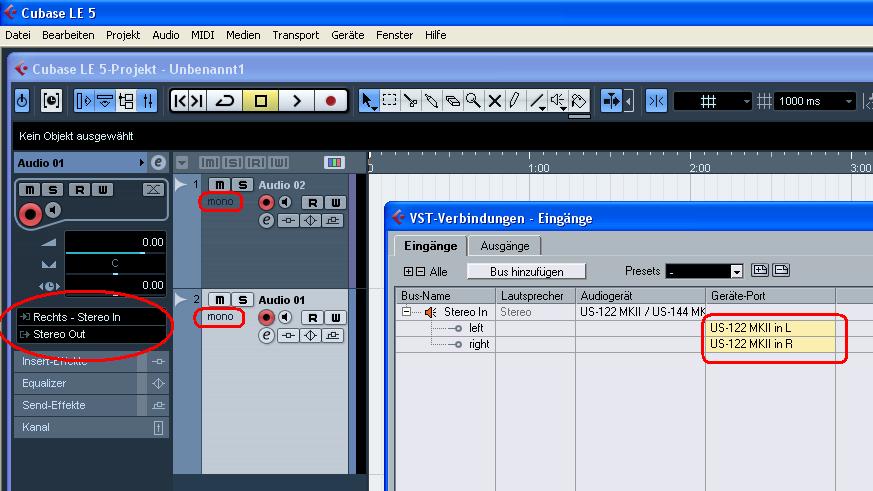Open the Mixer button in toolbar
The height and width of the screenshot is (491, 873).
click(x=148, y=101)
